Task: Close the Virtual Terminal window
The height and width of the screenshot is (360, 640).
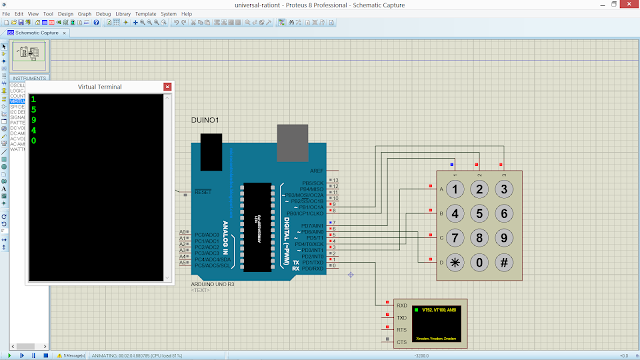Action: pyautogui.click(x=167, y=87)
